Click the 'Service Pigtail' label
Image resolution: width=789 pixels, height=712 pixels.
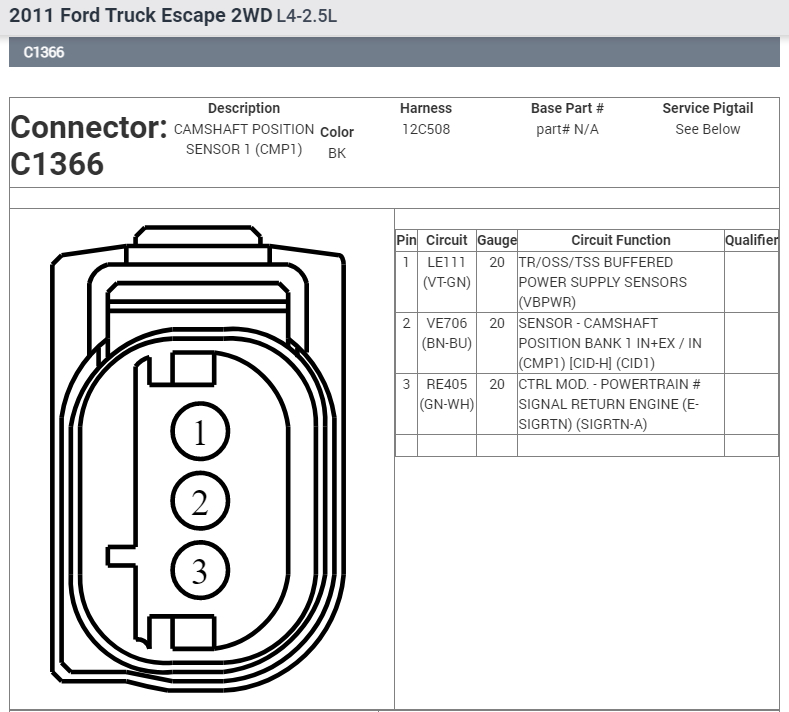(707, 108)
